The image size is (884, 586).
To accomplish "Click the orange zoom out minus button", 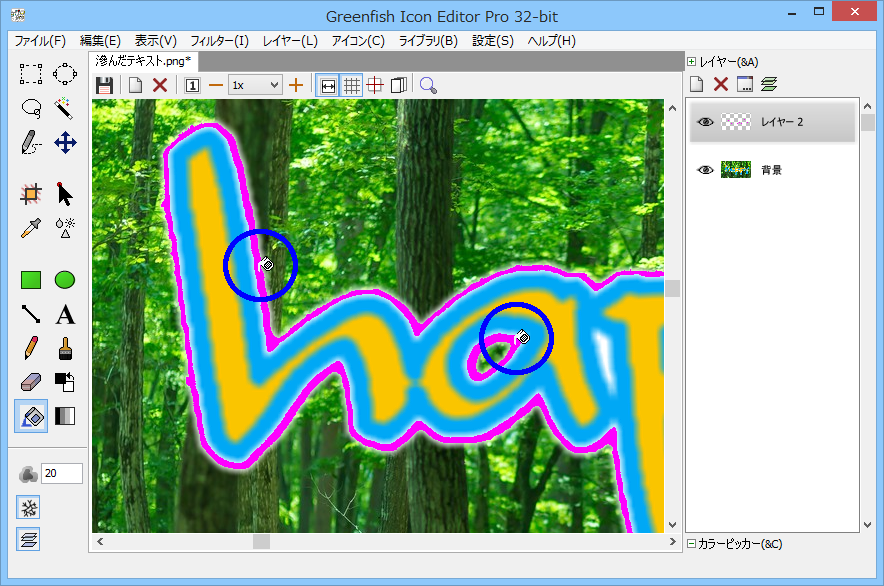I will (x=215, y=85).
